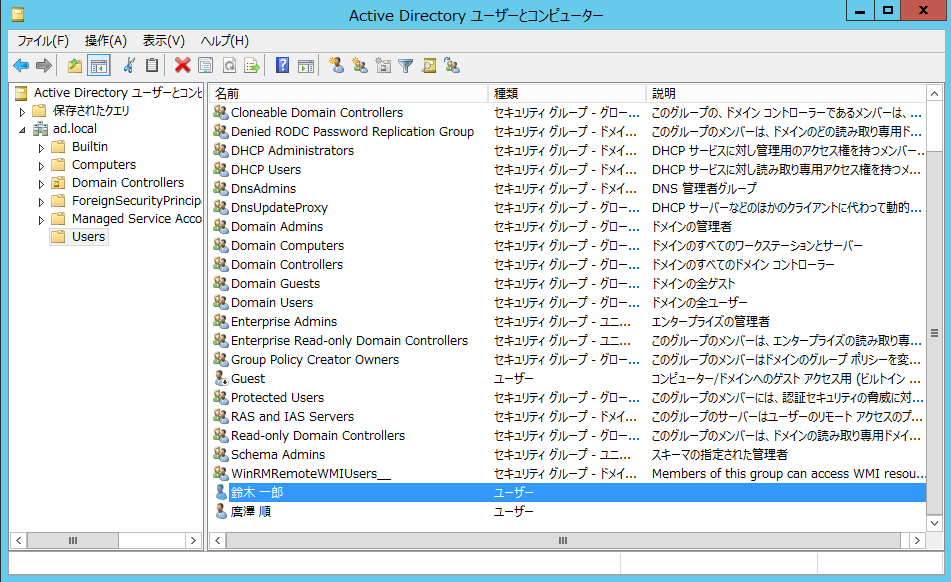Expand the 保存されたクエリ node
The image size is (951, 582).
point(22,112)
